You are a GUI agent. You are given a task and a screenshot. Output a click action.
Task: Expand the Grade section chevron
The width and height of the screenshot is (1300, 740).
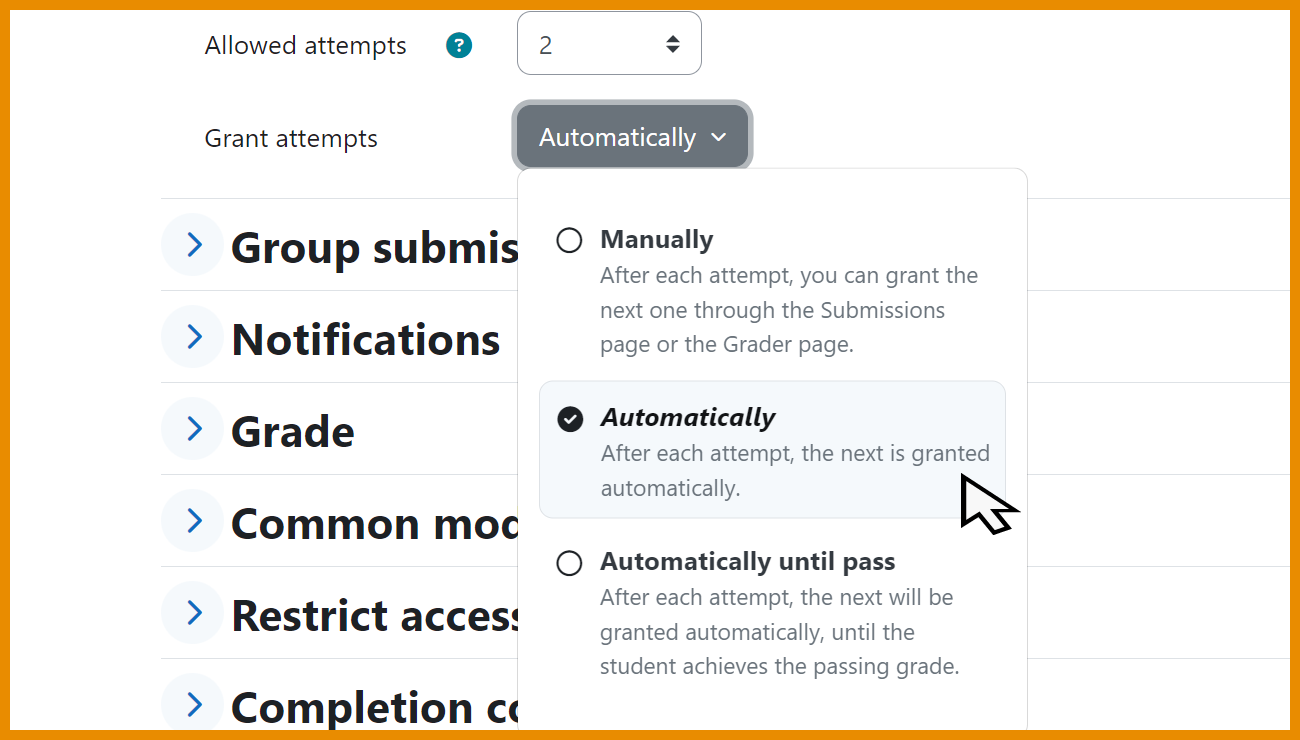click(x=192, y=428)
